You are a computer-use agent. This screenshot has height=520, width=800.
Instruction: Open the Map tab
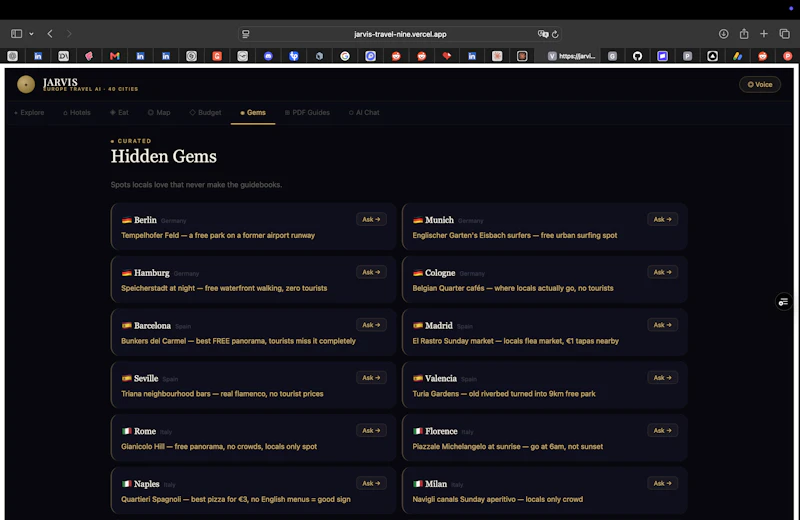click(x=159, y=112)
